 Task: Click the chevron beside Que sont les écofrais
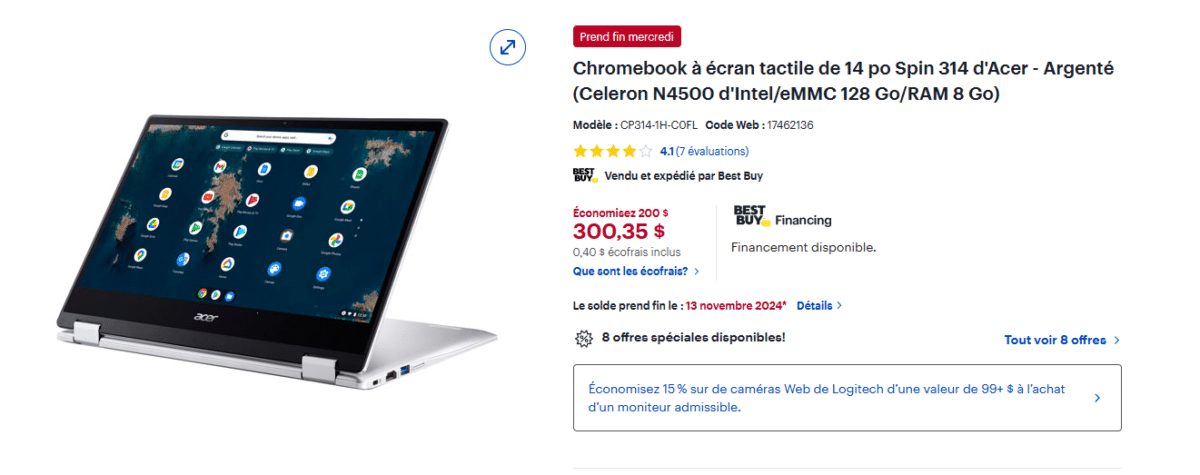point(696,271)
